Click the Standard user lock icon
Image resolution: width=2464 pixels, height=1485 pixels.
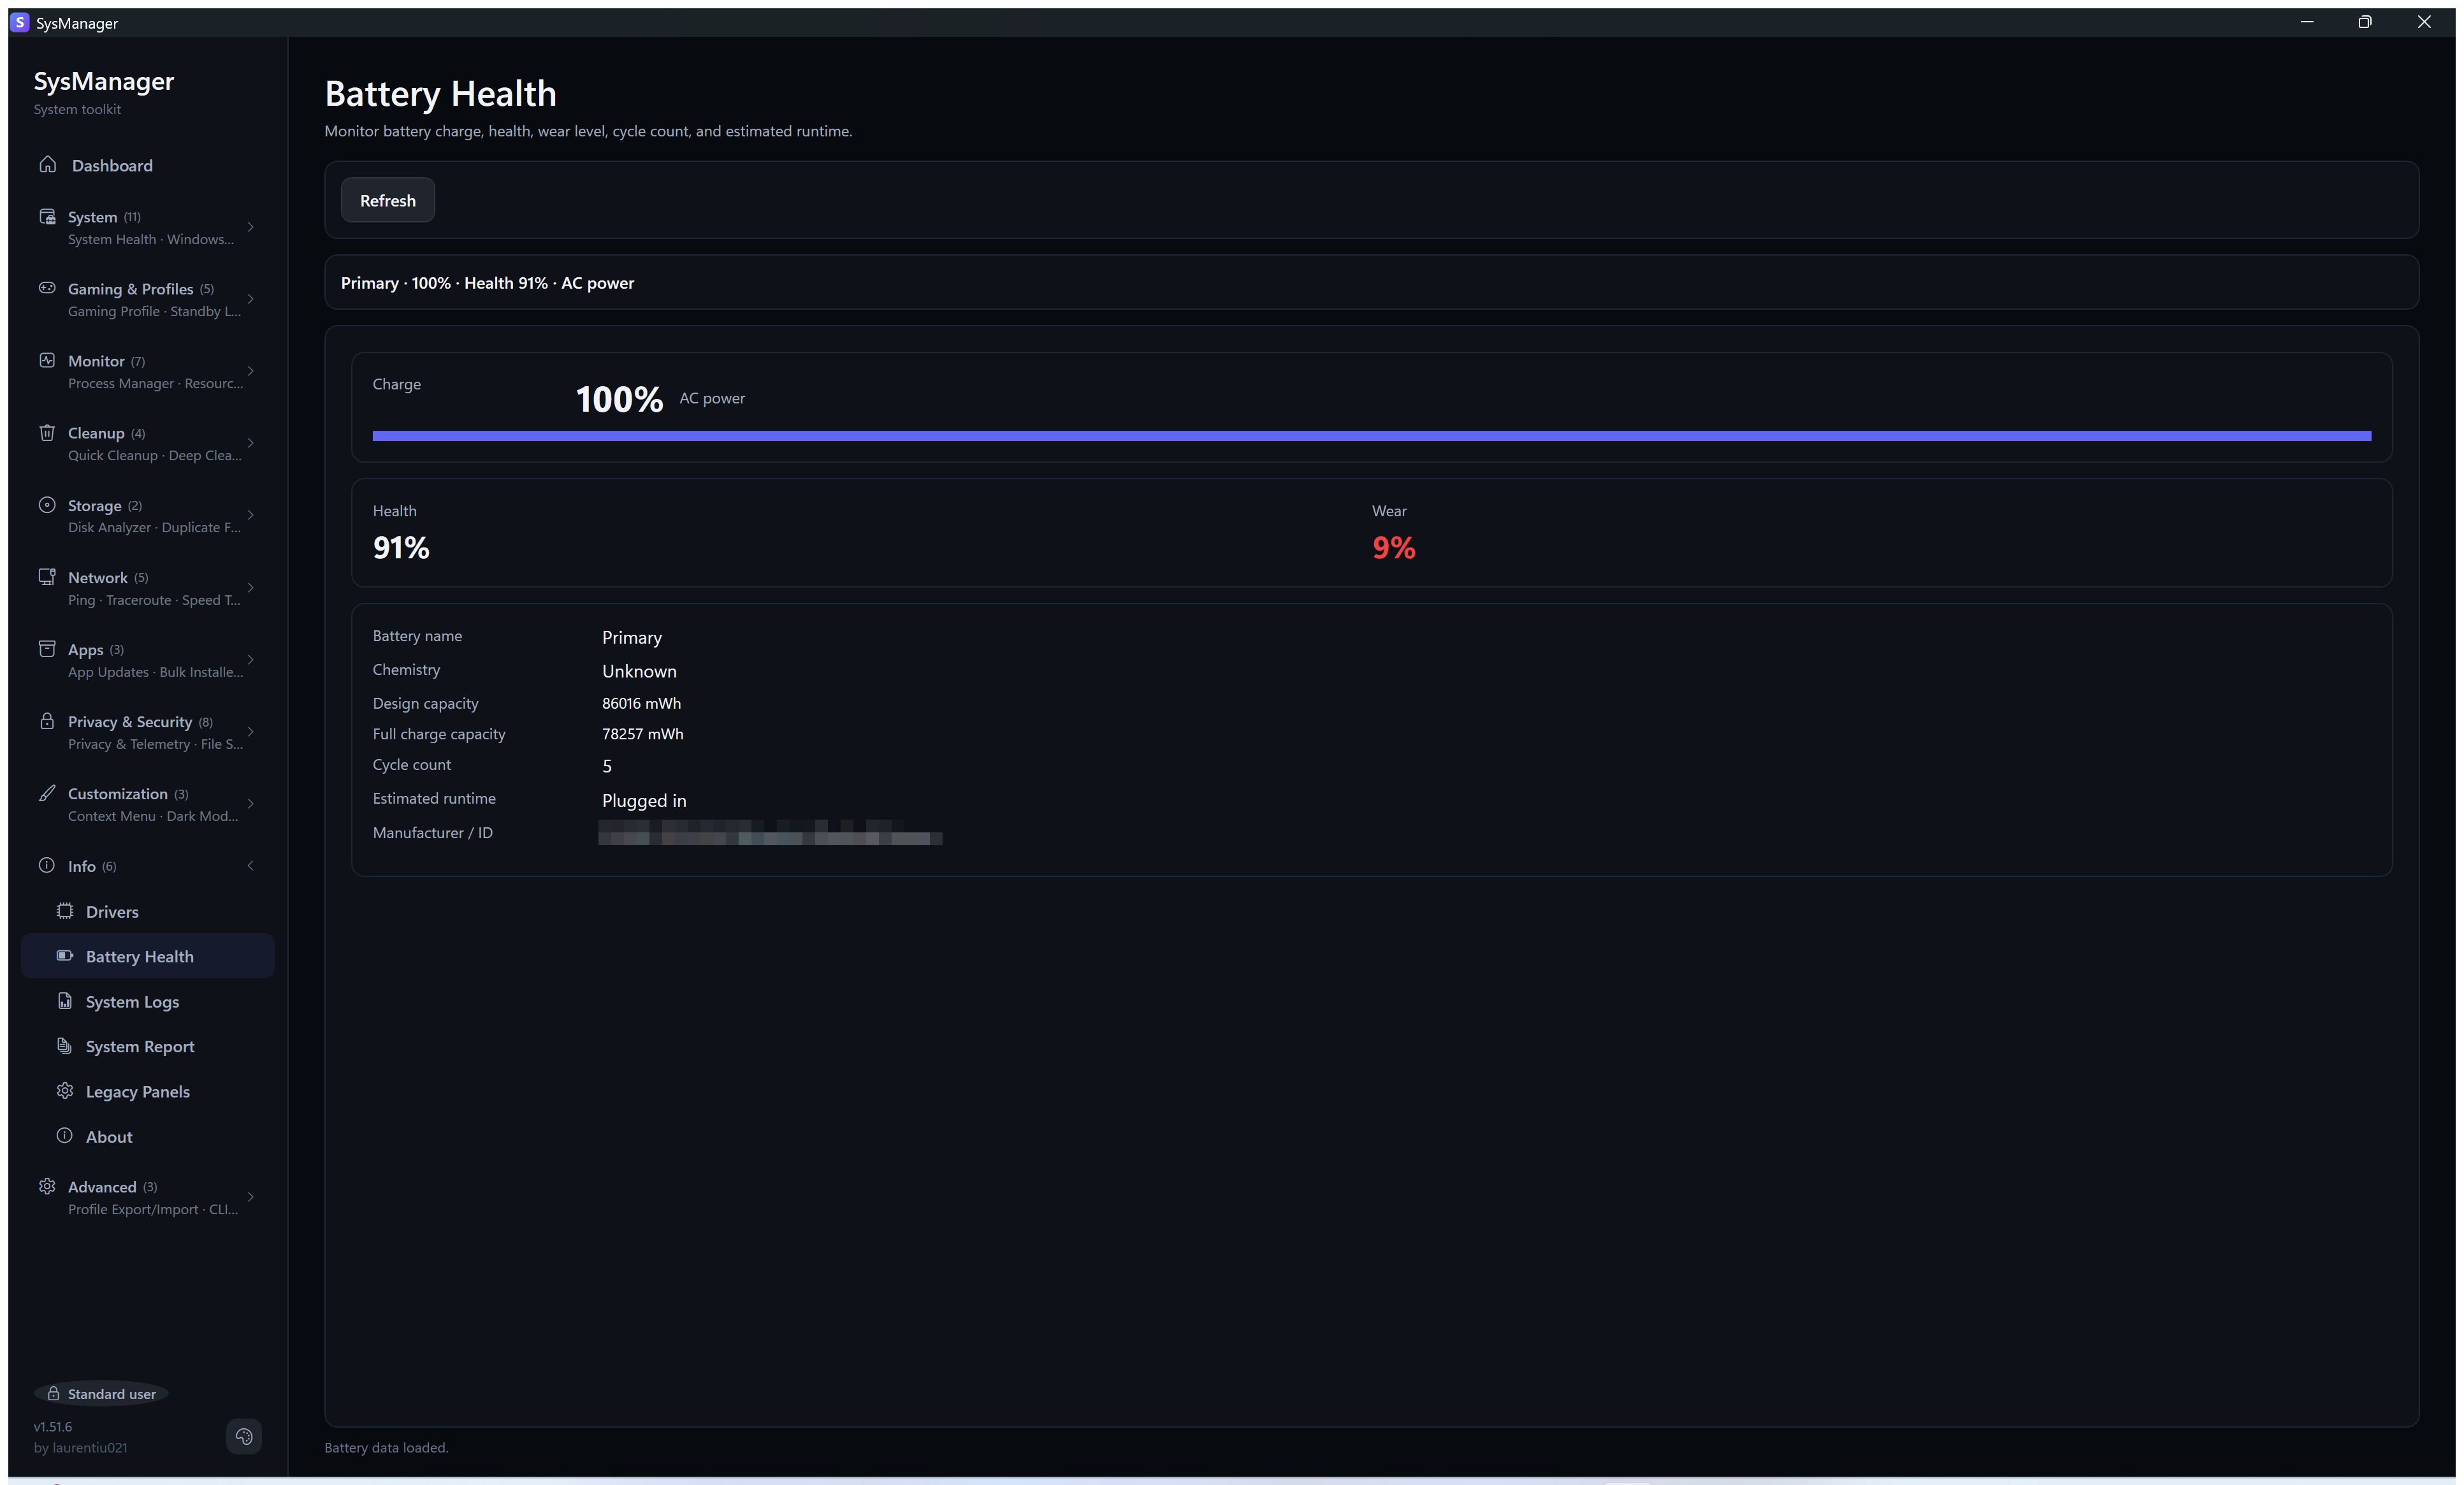coord(54,1394)
